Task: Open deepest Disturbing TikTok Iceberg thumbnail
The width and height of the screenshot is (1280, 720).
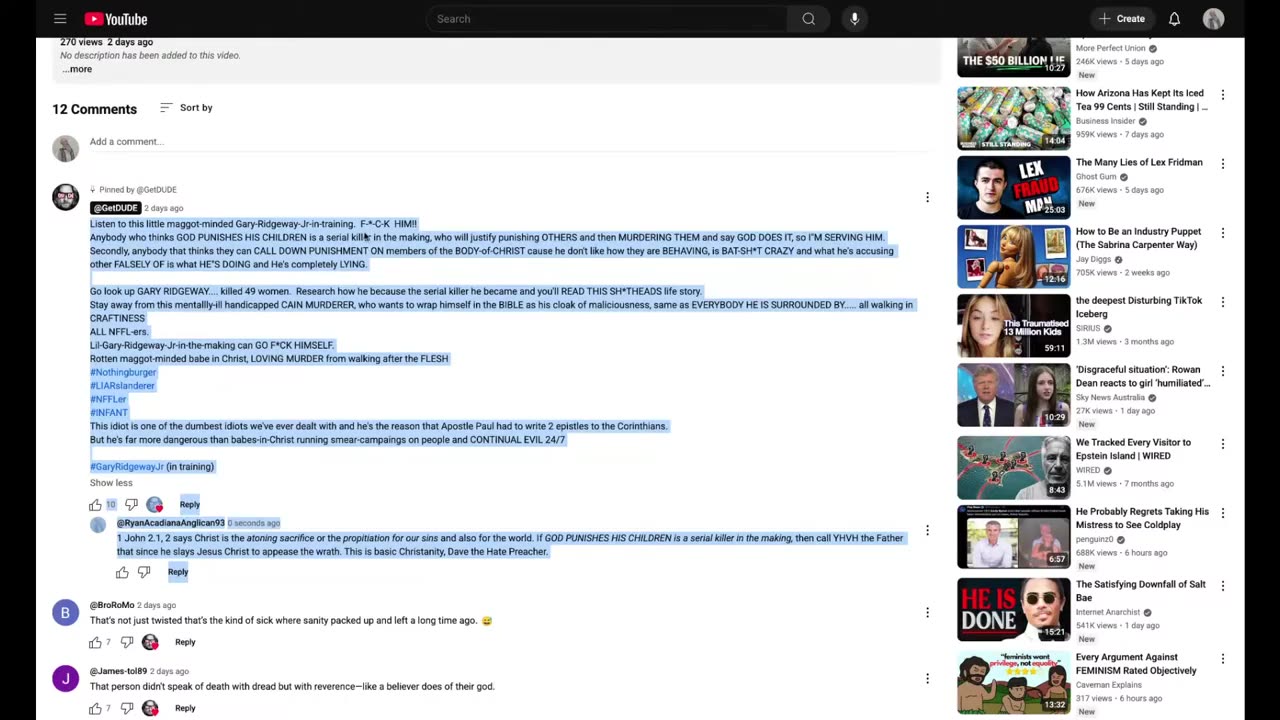Action: tap(1013, 325)
